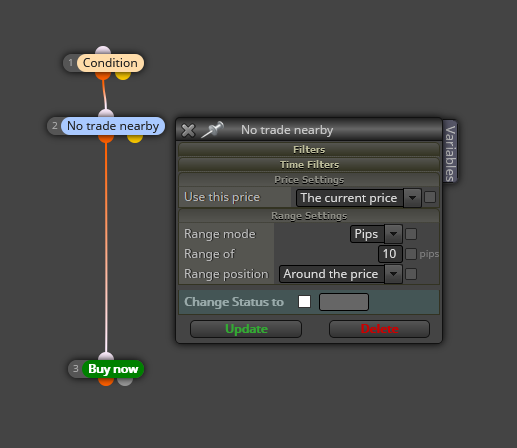
Task: Pin the No trade nearby panel
Action: [212, 130]
